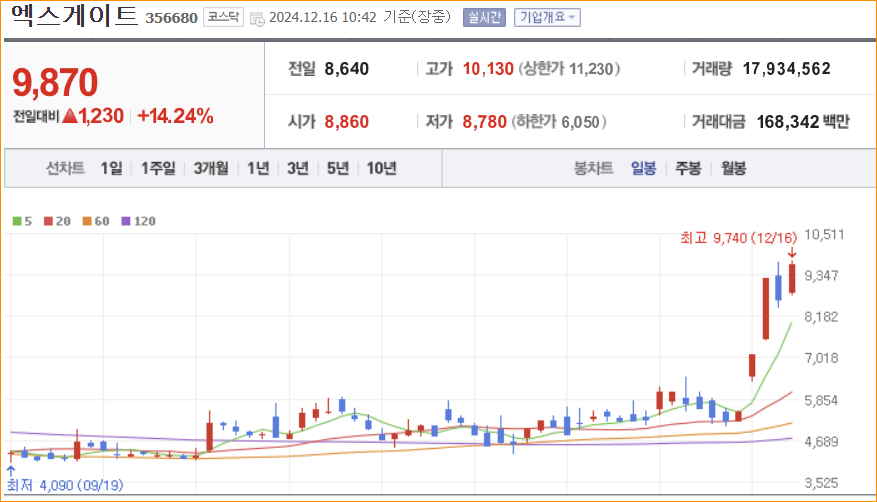The height and width of the screenshot is (502, 877).
Task: Open the 기업개요 dropdown
Action: click(x=547, y=17)
